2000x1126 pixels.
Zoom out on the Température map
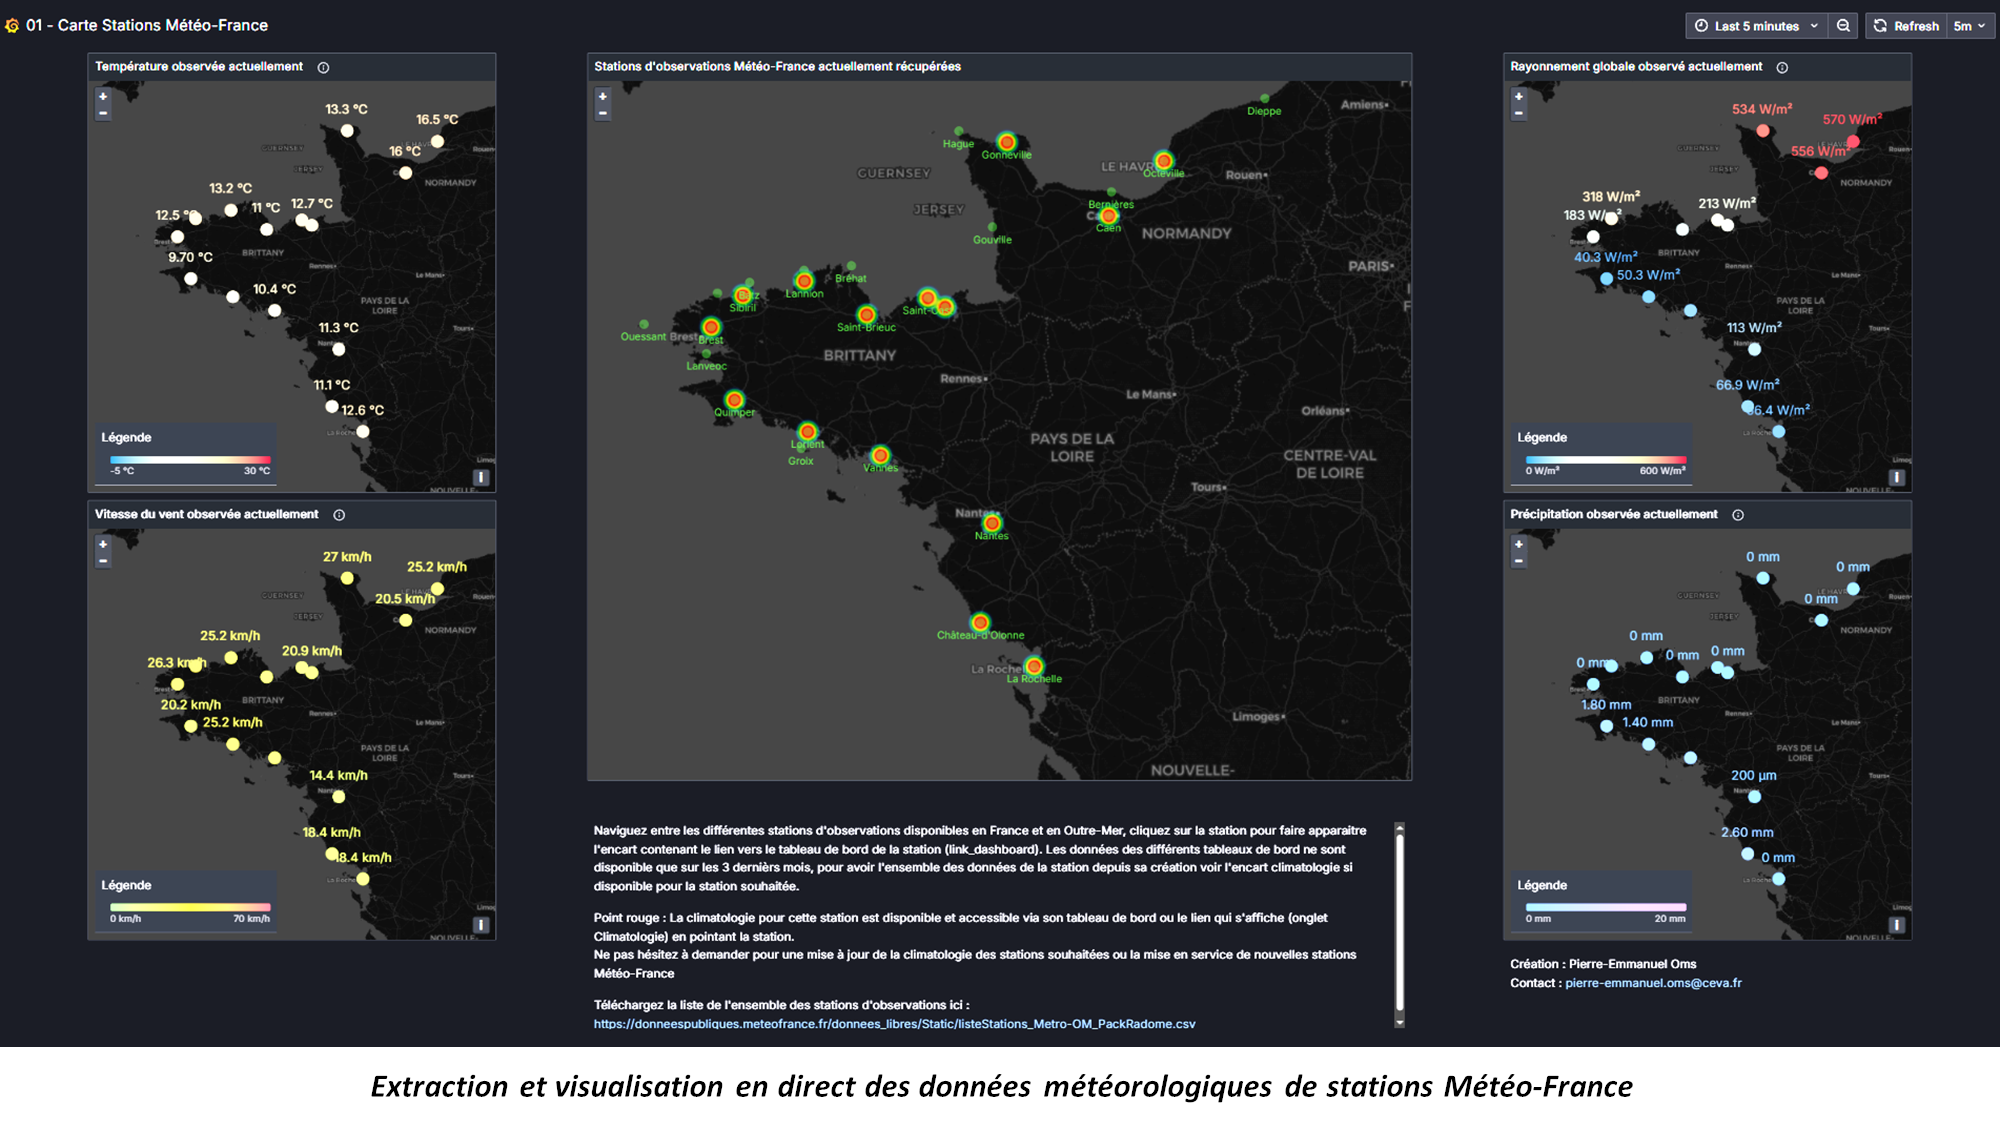click(x=103, y=113)
